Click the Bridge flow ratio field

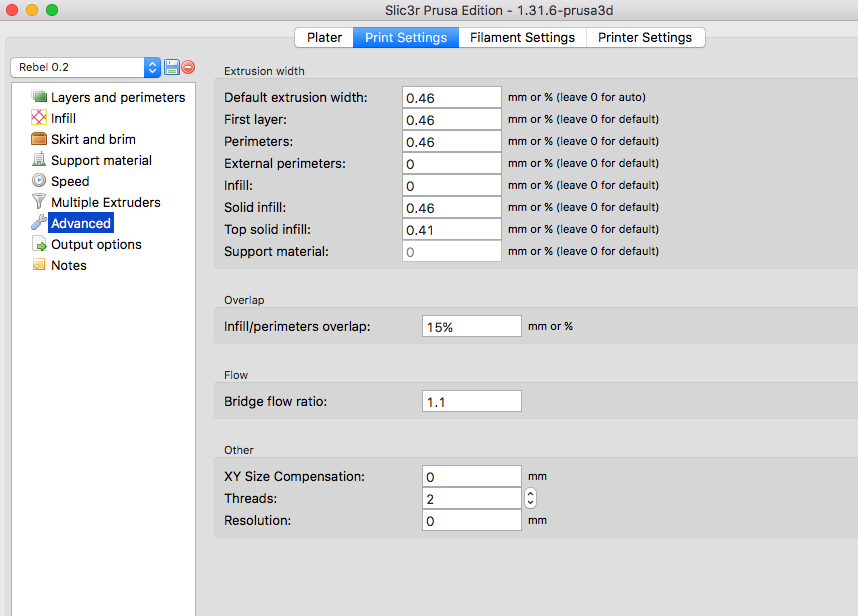tap(471, 401)
